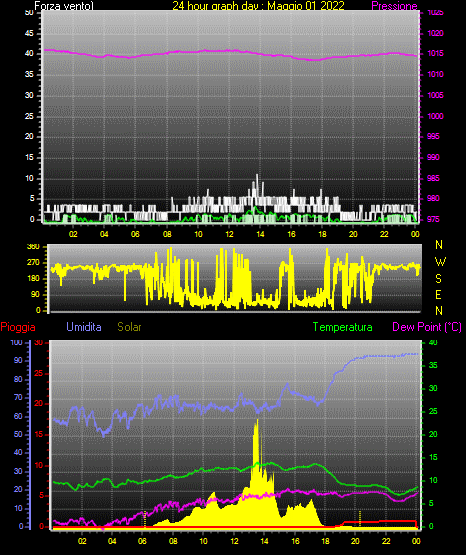This screenshot has width=466, height=555.
Task: Click the 975 pressure axis value
Action: tap(433, 219)
